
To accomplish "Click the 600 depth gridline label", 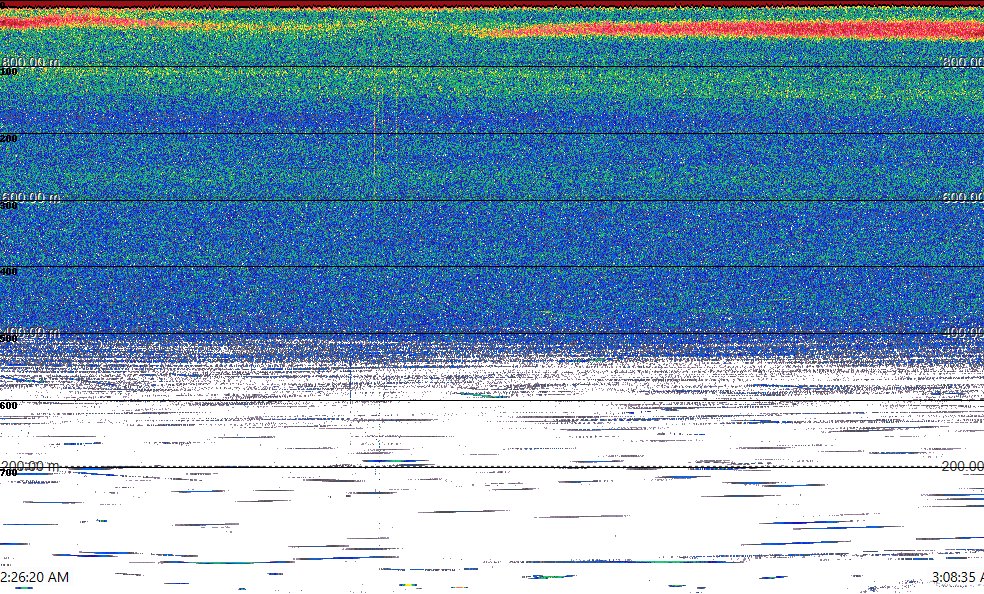I will (x=9, y=405).
